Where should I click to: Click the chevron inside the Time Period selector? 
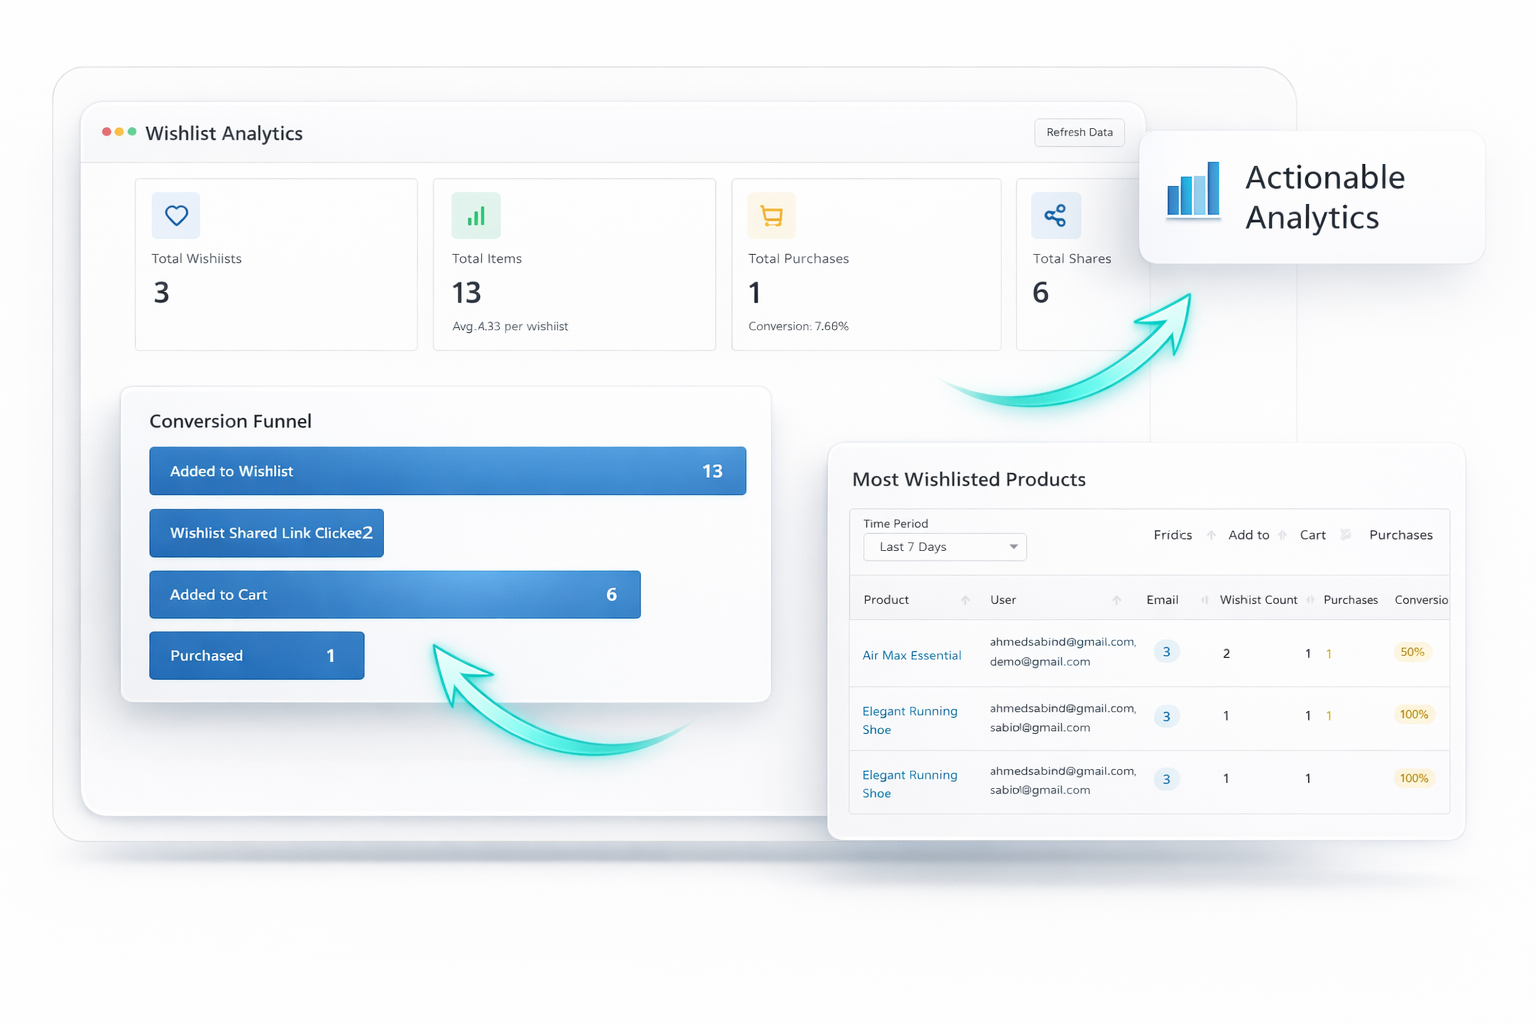pos(1014,547)
